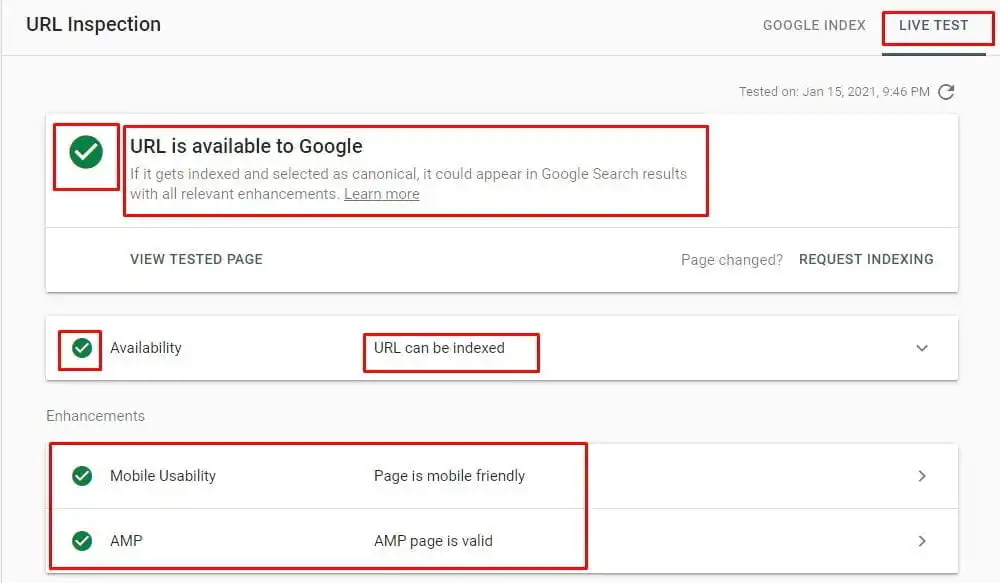The width and height of the screenshot is (1000, 583).
Task: Select the Page is mobile friendly text
Action: point(448,476)
